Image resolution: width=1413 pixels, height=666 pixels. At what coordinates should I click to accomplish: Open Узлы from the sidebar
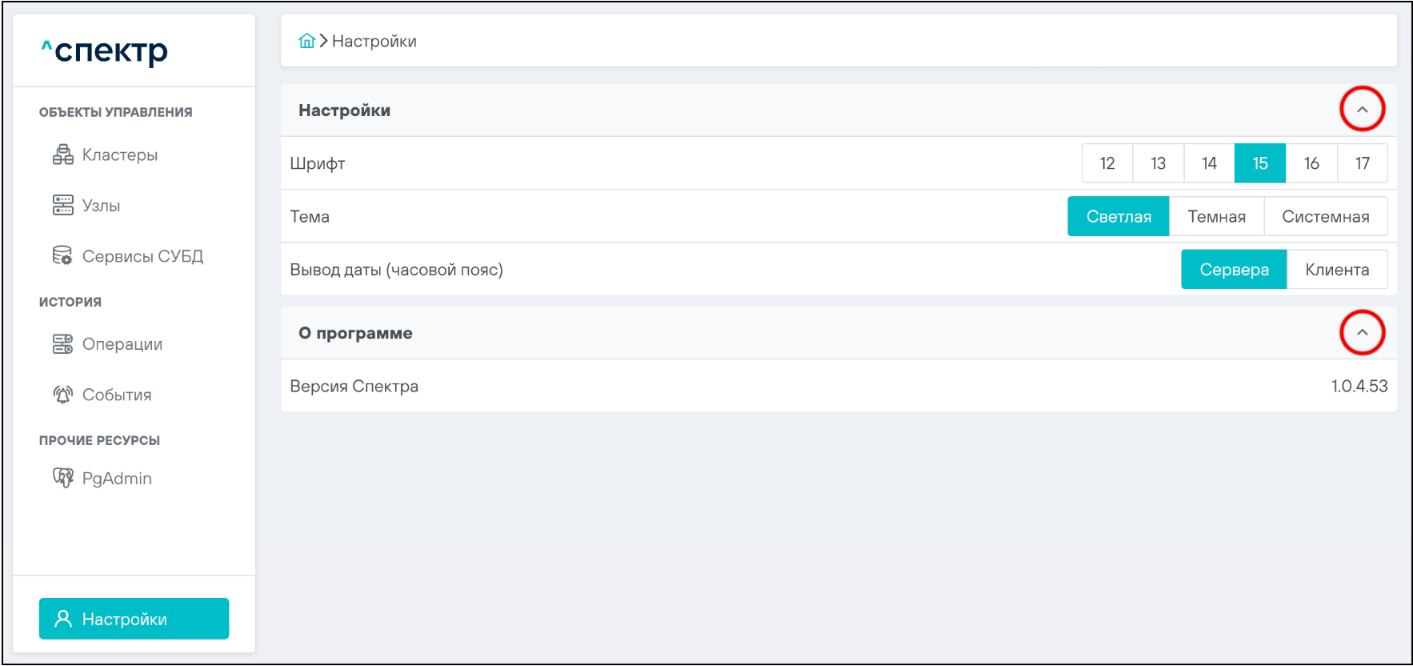tap(101, 206)
